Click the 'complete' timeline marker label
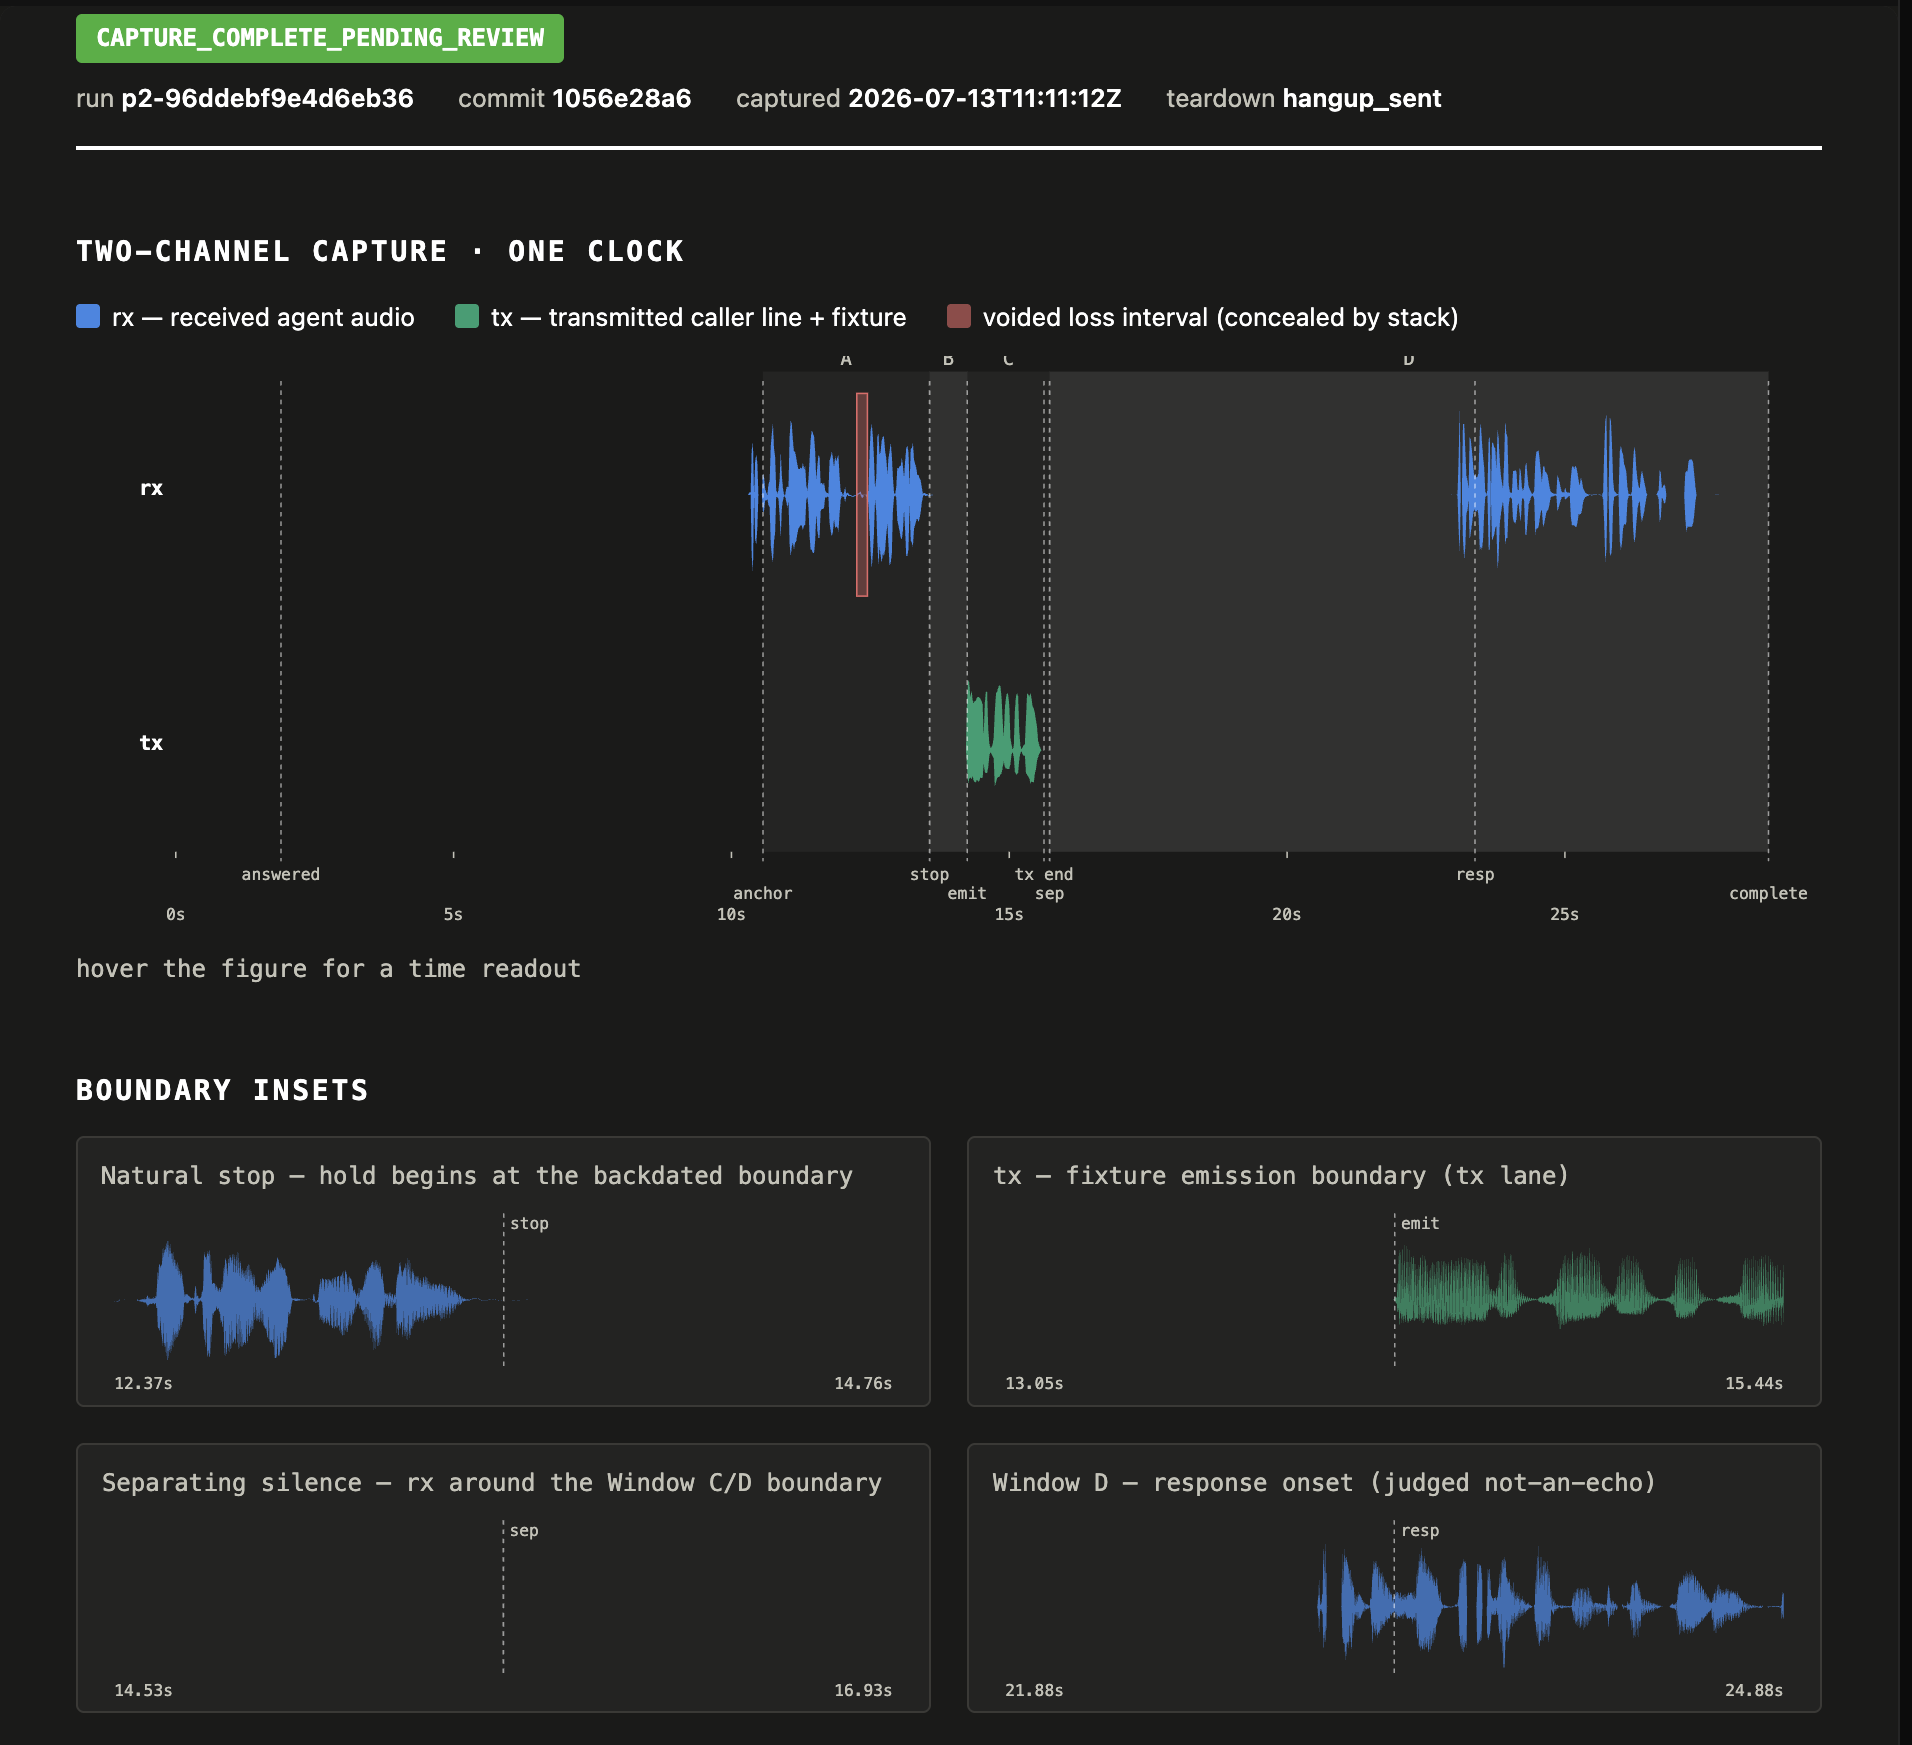1912x1745 pixels. (x=1768, y=893)
